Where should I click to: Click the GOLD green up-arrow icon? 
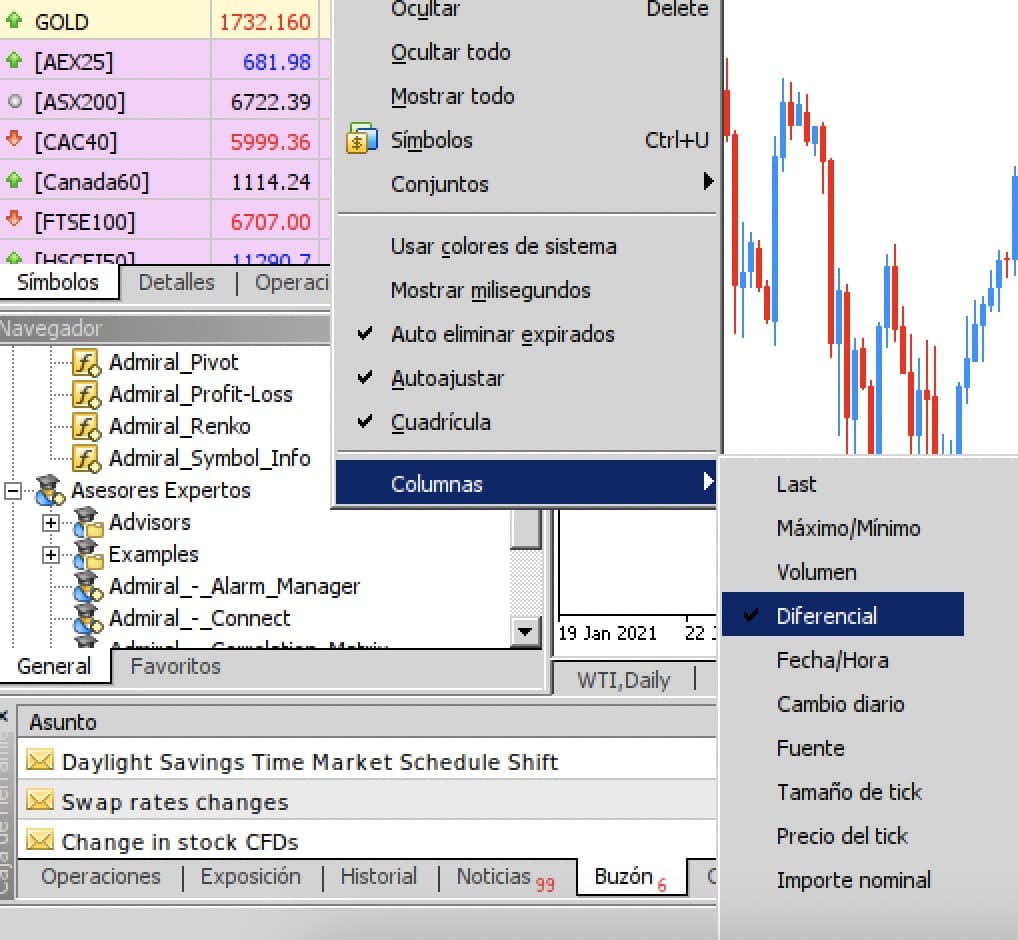[x=14, y=21]
